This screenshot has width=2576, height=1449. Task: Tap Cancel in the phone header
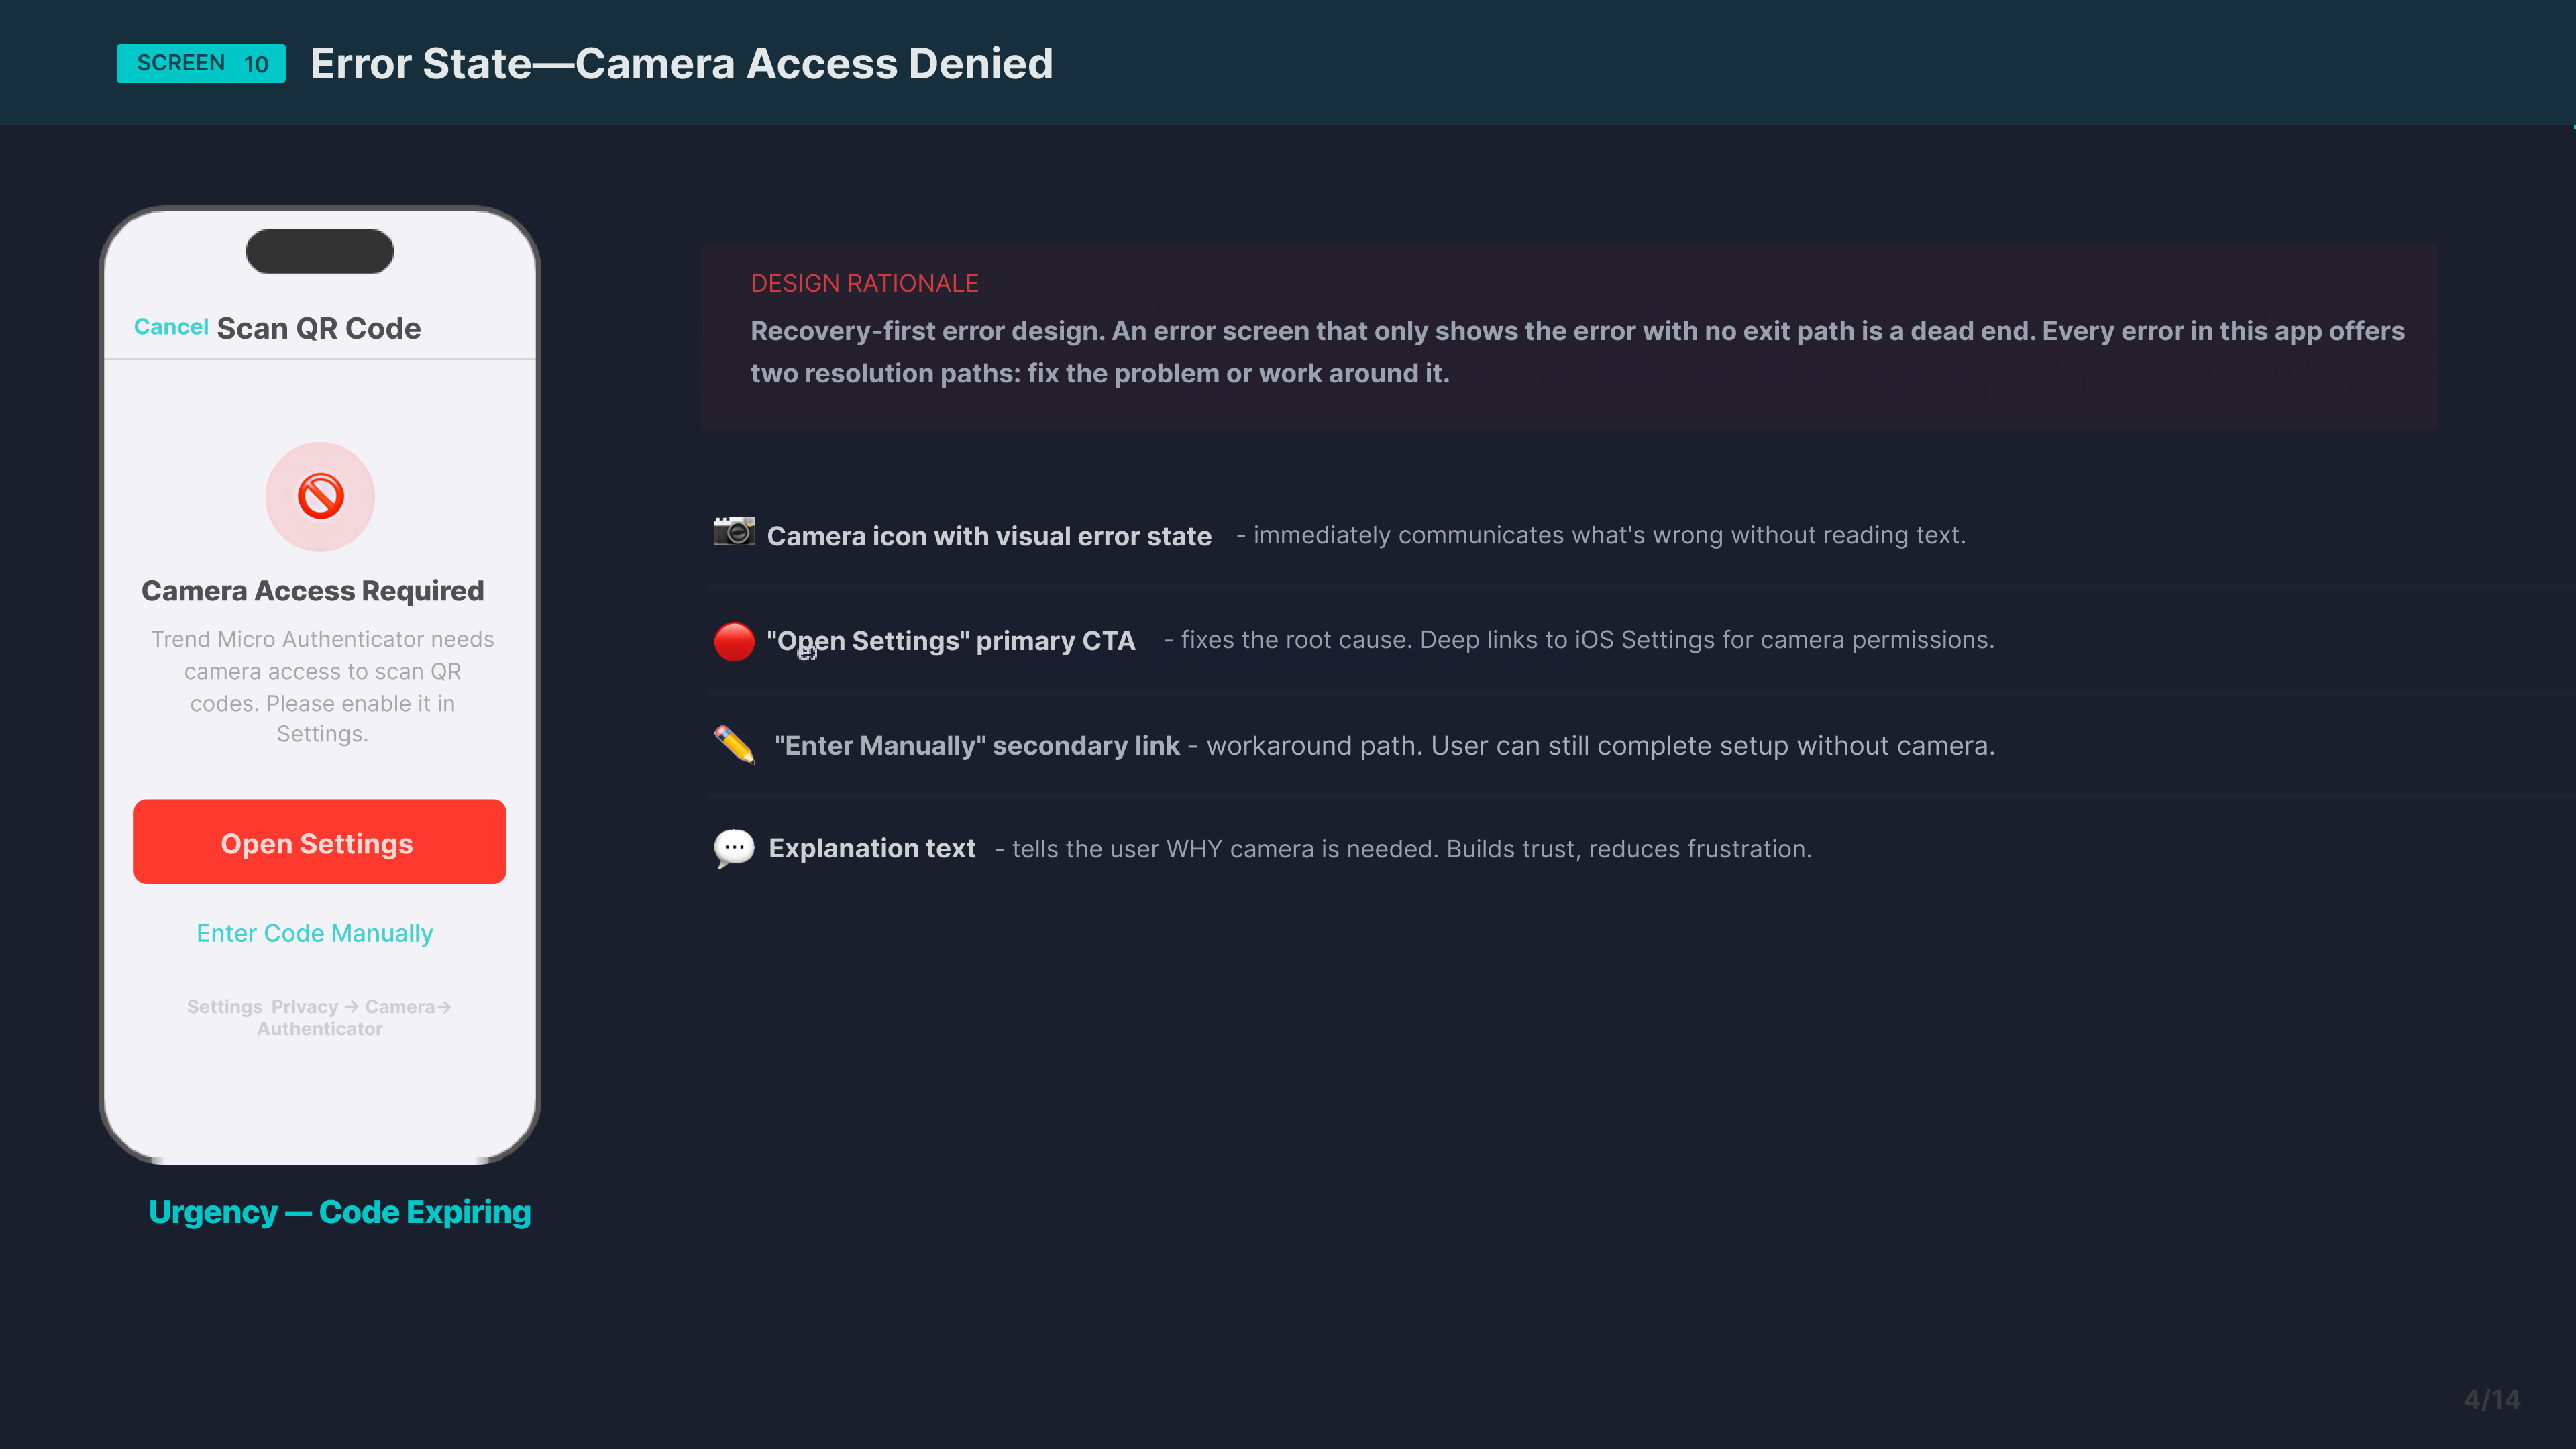click(x=171, y=327)
